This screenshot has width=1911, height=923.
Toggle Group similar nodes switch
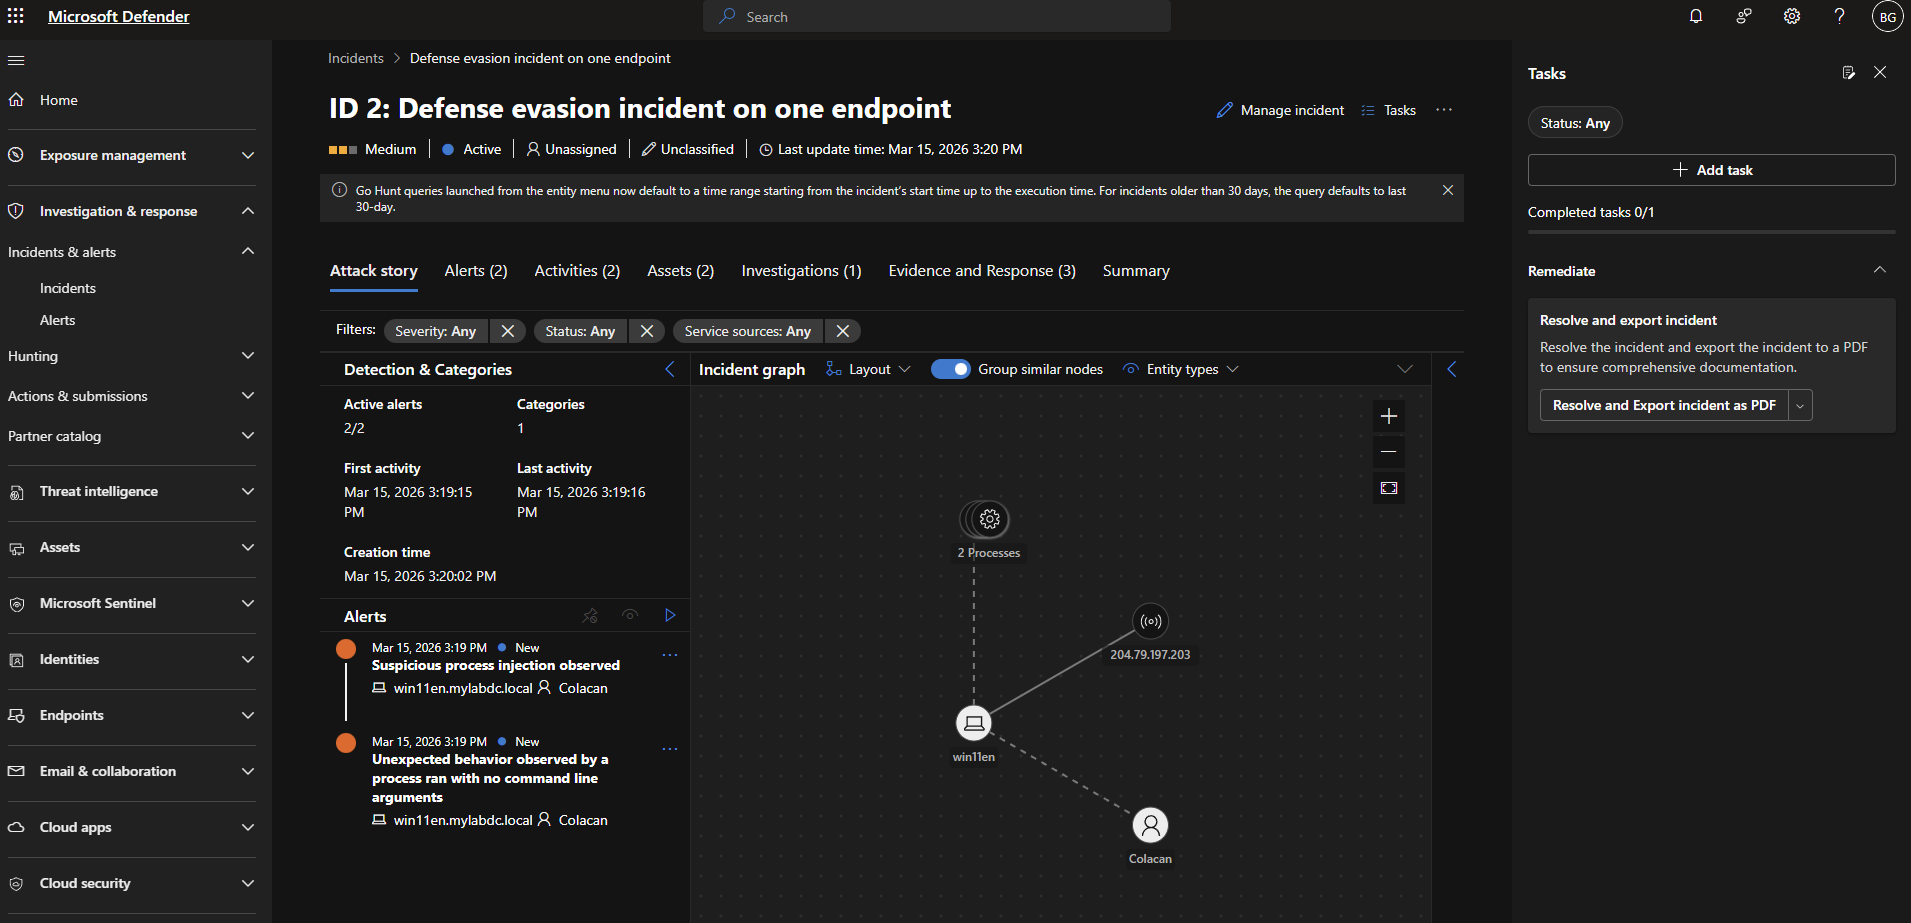[950, 369]
